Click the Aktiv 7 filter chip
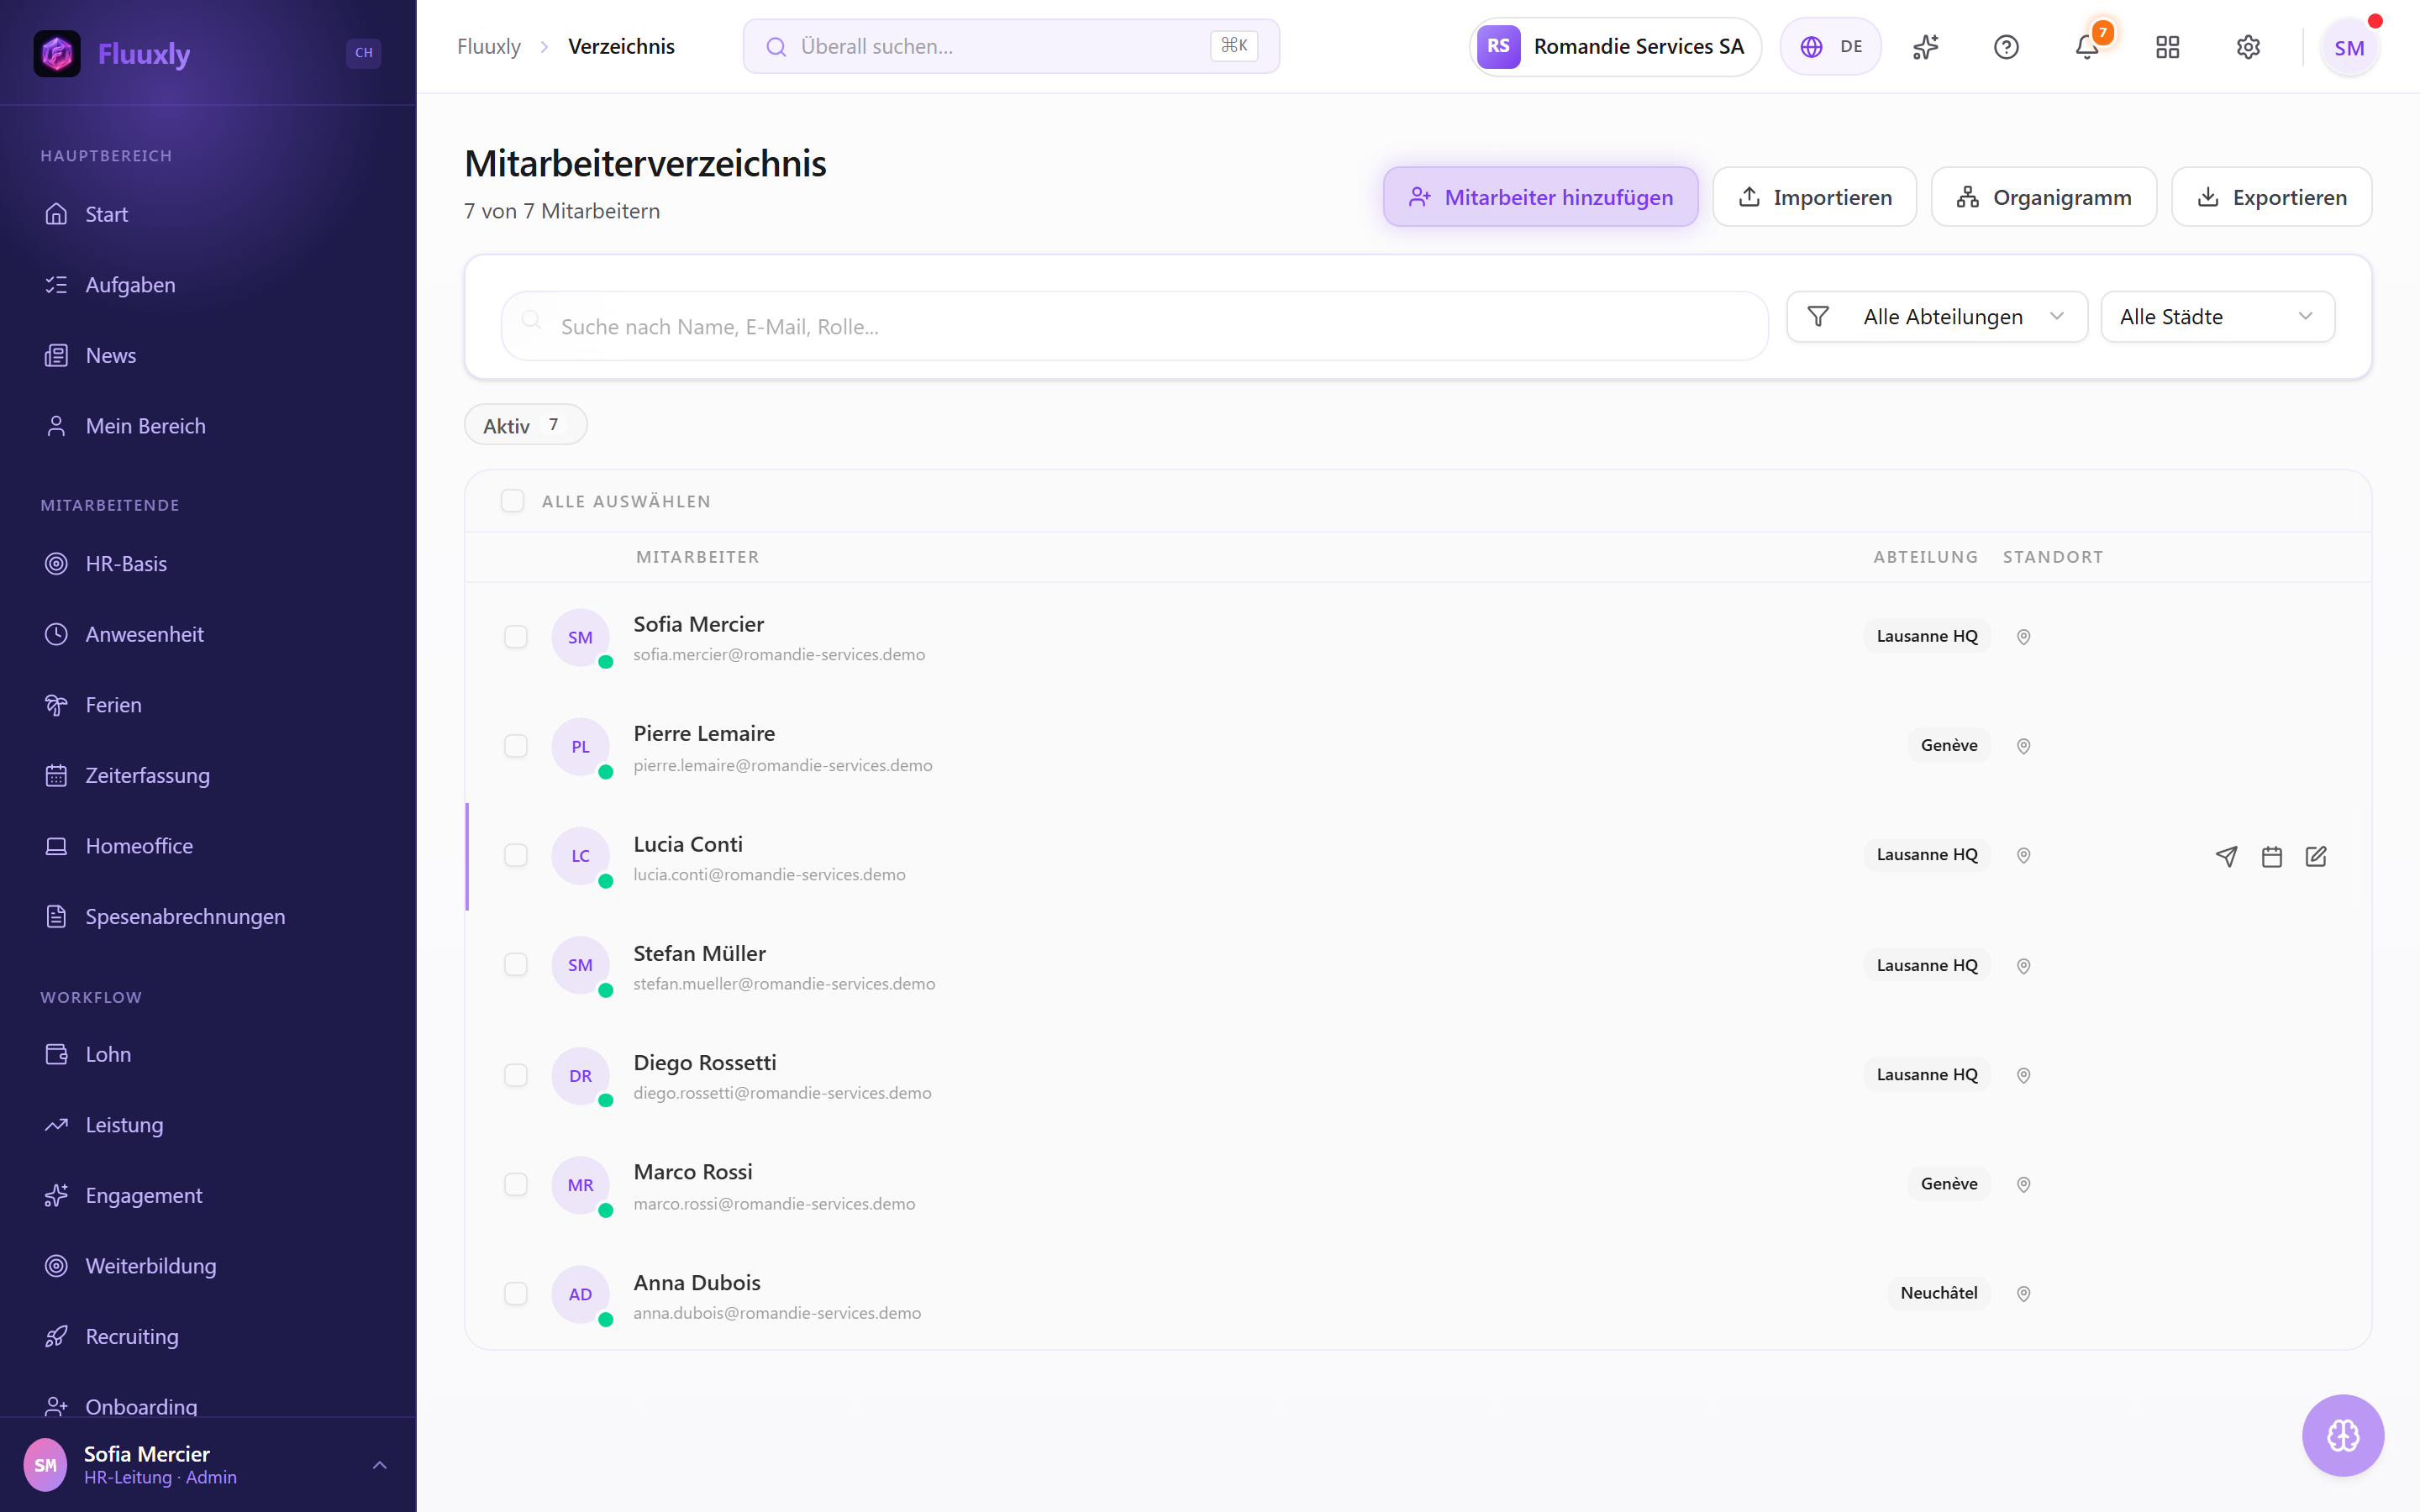Screen dimensions: 2420x1512 point(525,425)
